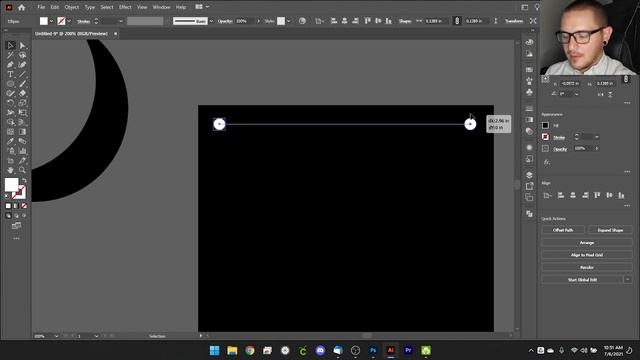Open fill color dropdown in control bar
640x360 pixels.
[x=51, y=21]
